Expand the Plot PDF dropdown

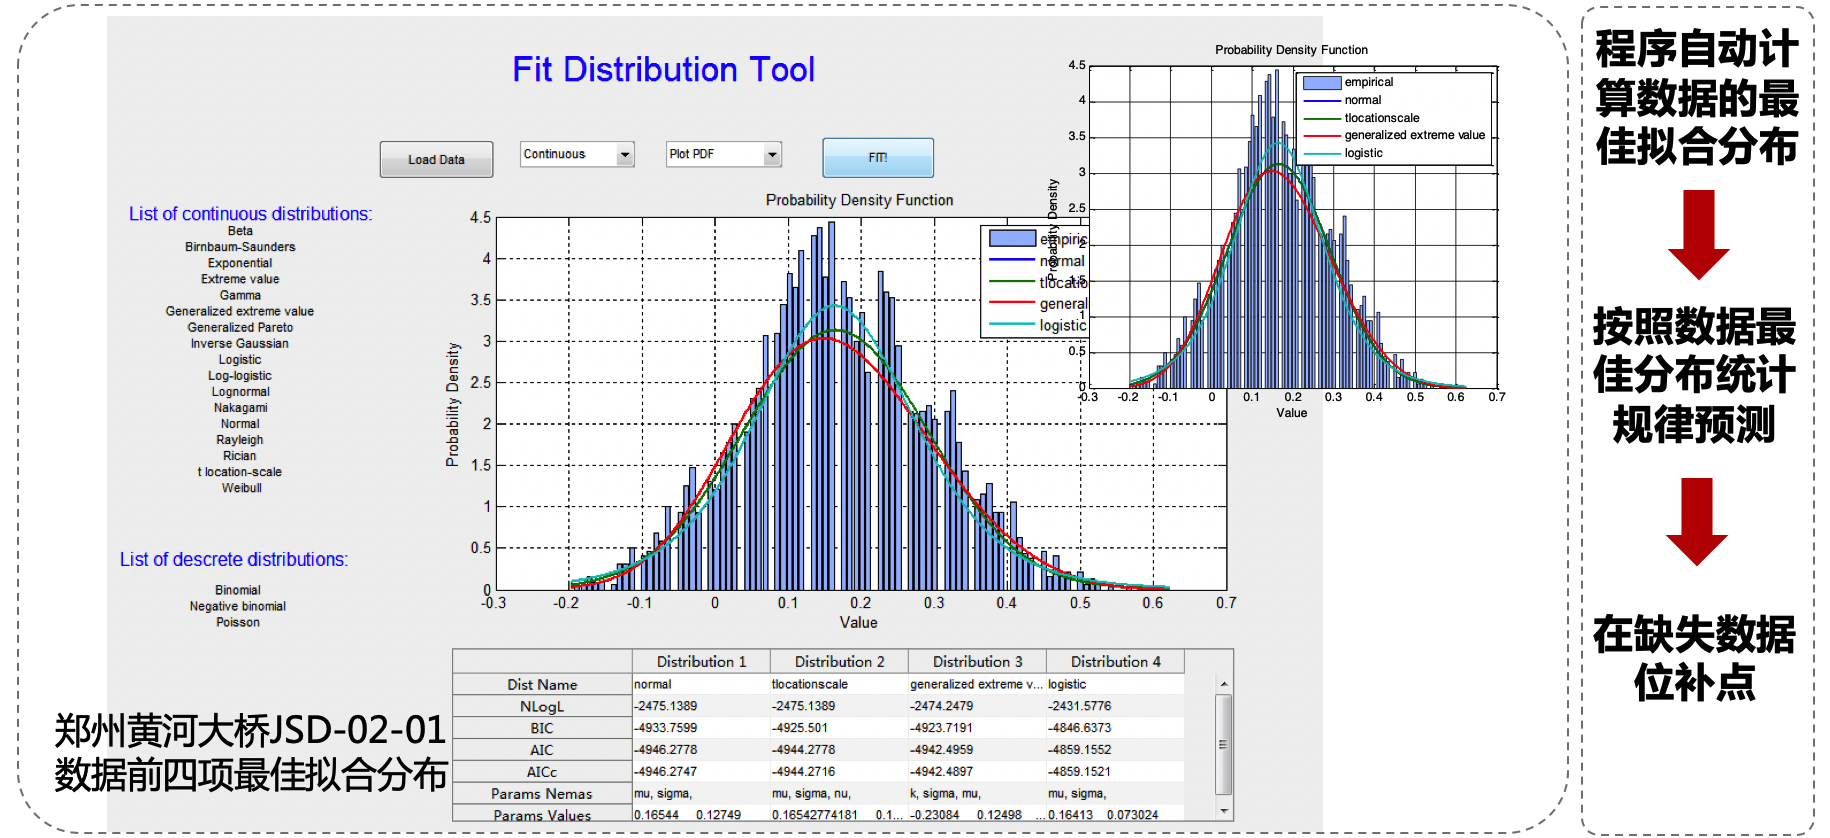(x=771, y=154)
